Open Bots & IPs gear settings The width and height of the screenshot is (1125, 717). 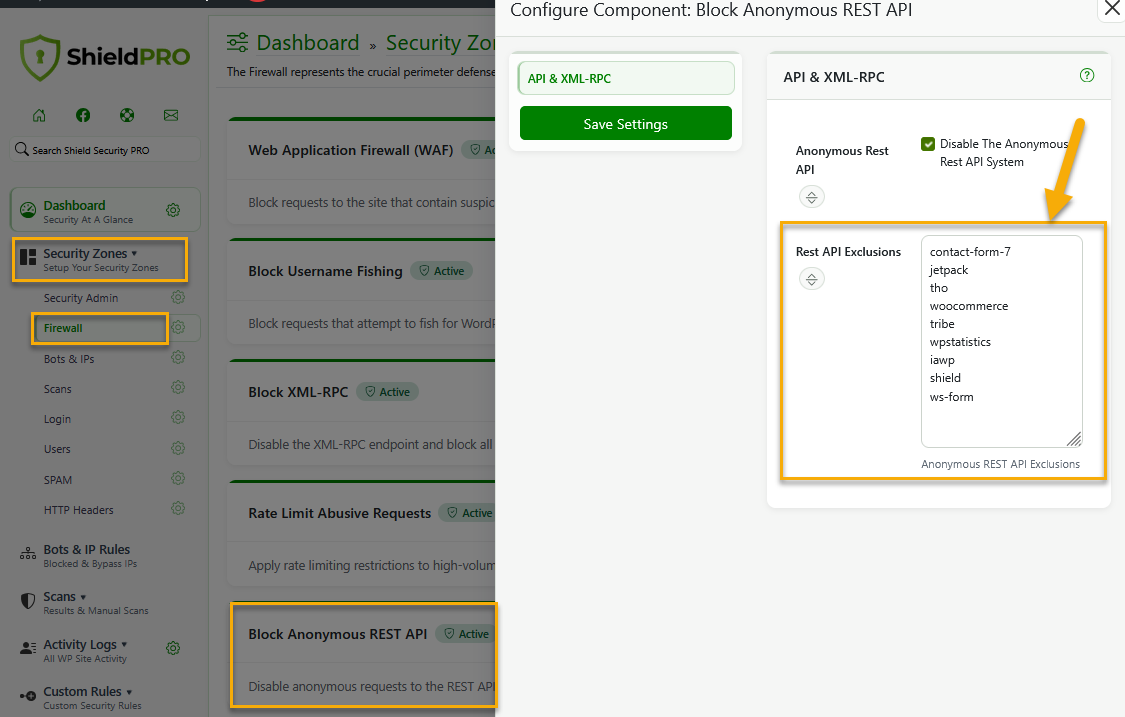coord(178,357)
